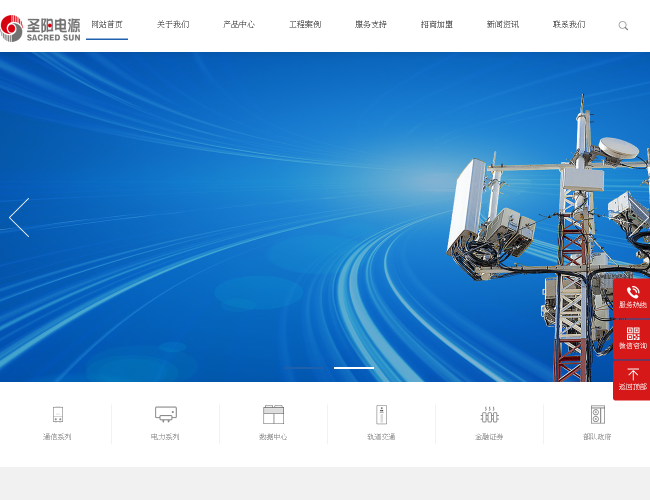Click the 部队政府 category icon

[598, 415]
